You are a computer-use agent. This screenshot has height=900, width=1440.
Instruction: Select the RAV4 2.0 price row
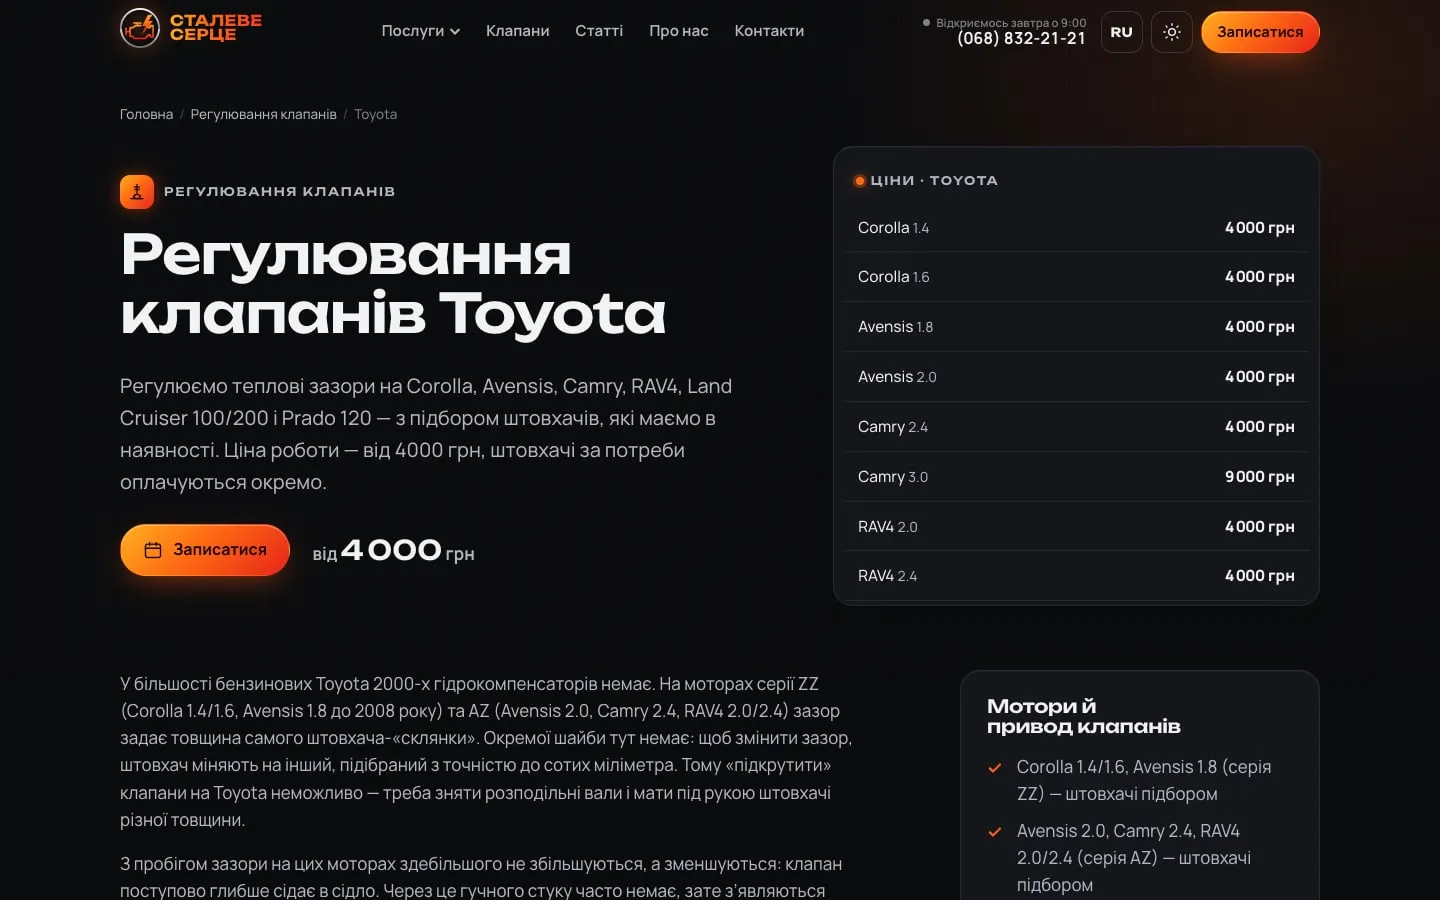click(1076, 526)
